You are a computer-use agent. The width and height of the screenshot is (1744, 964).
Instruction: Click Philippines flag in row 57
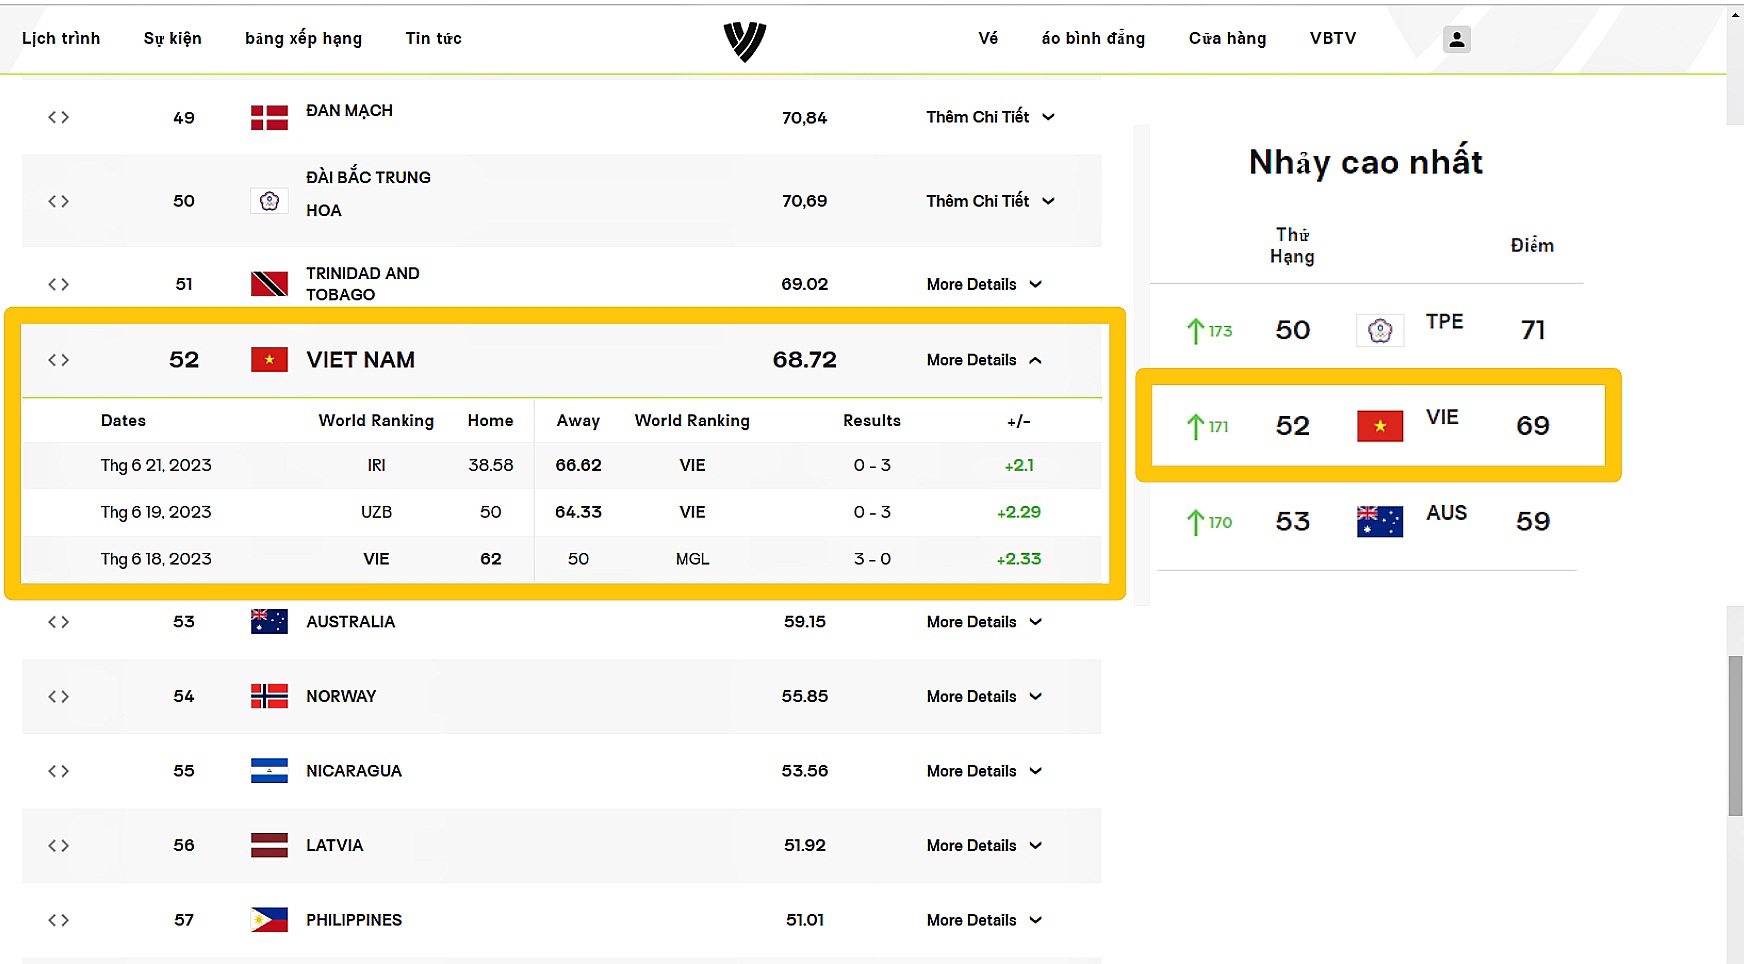coord(269,920)
